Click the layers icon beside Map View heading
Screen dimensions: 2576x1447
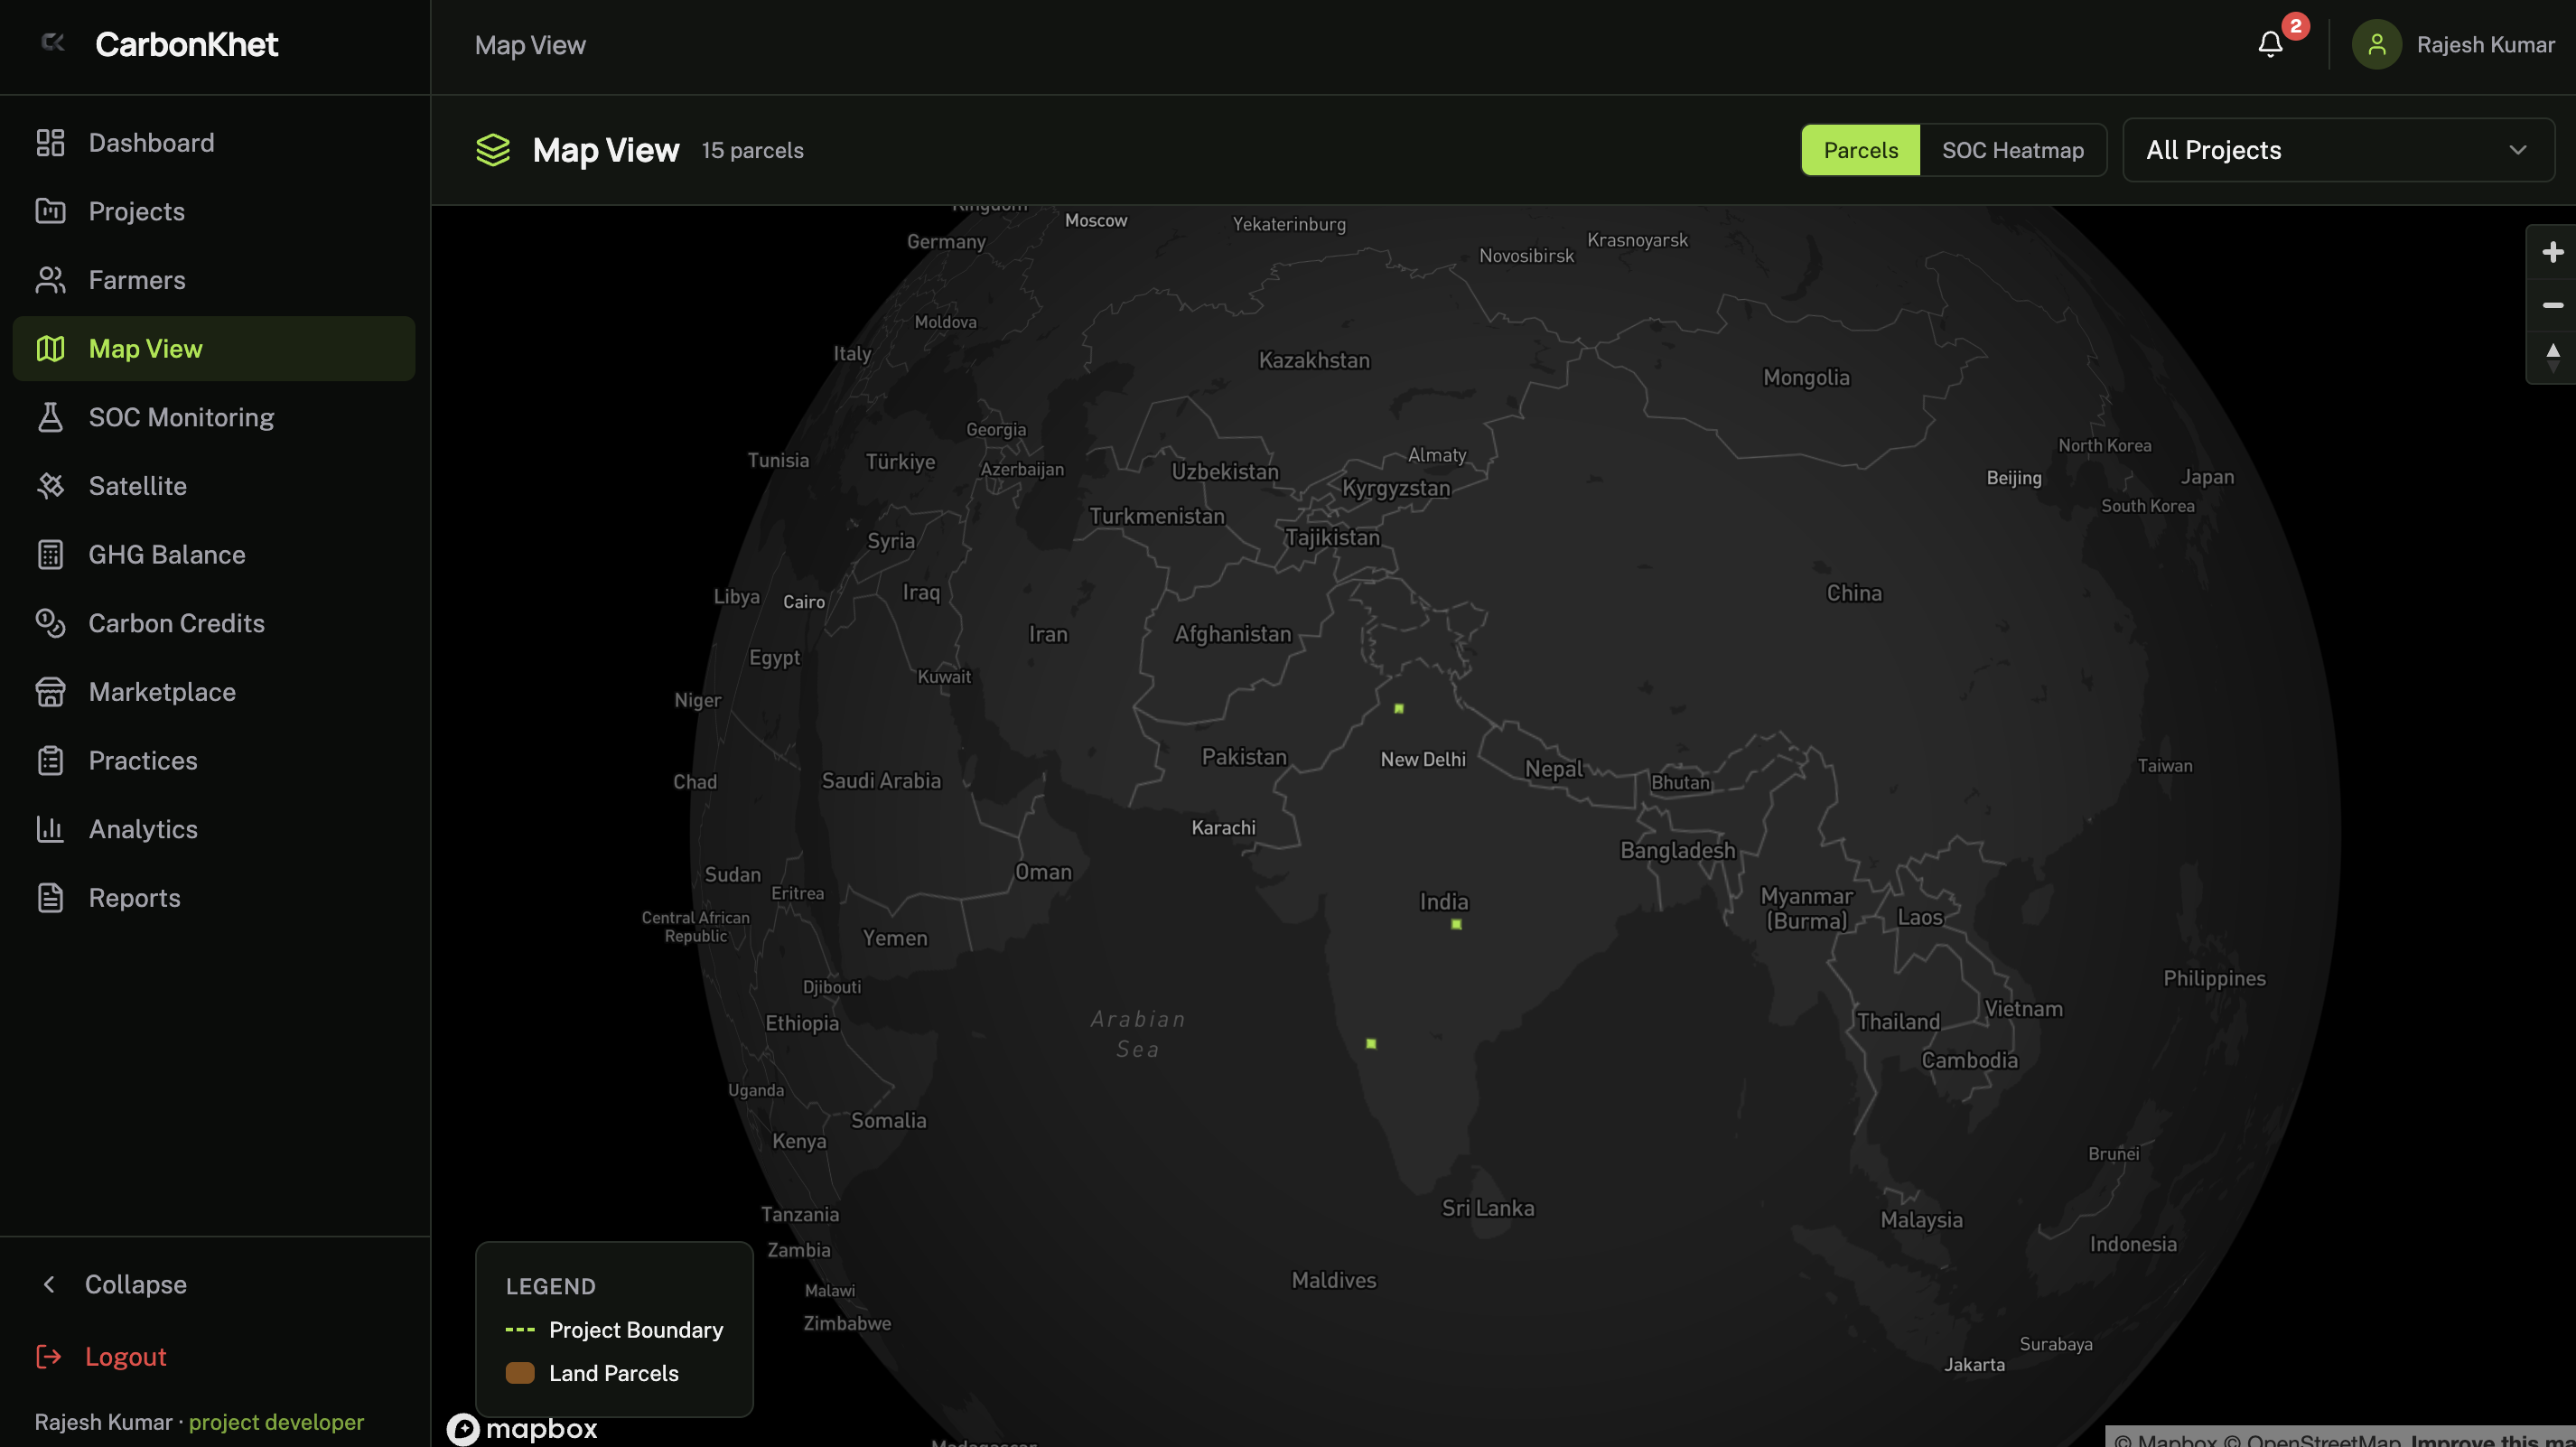pos(493,150)
